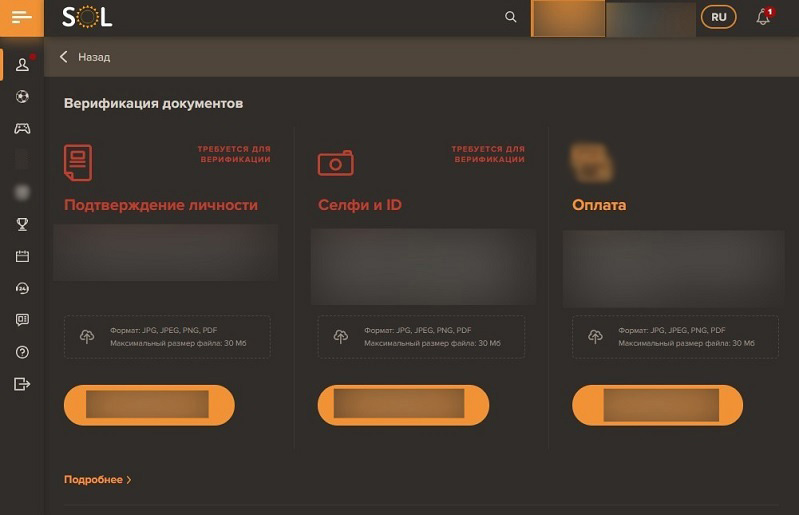Click the upload area under Оплата
Image resolution: width=799 pixels, height=515 pixels.
[x=675, y=337]
